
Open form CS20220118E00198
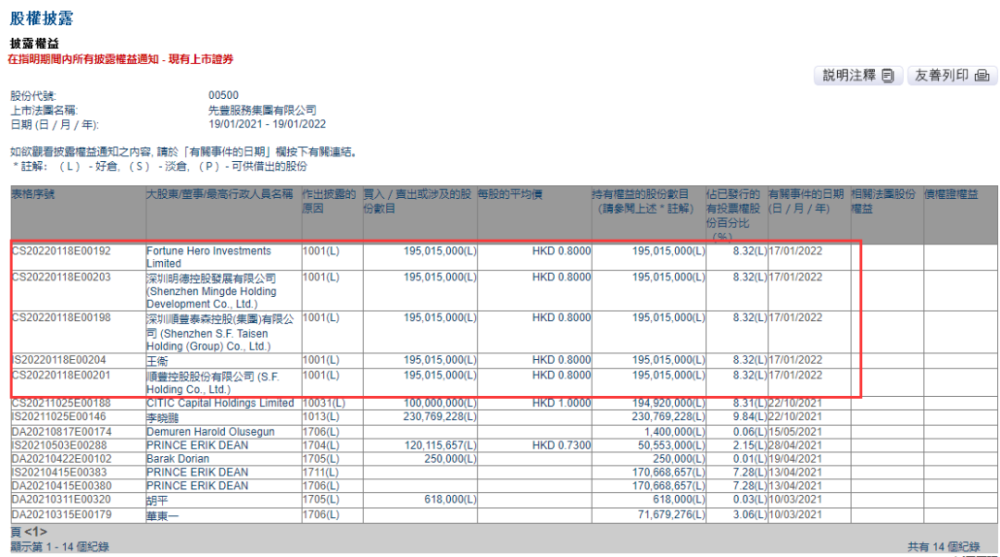click(61, 318)
